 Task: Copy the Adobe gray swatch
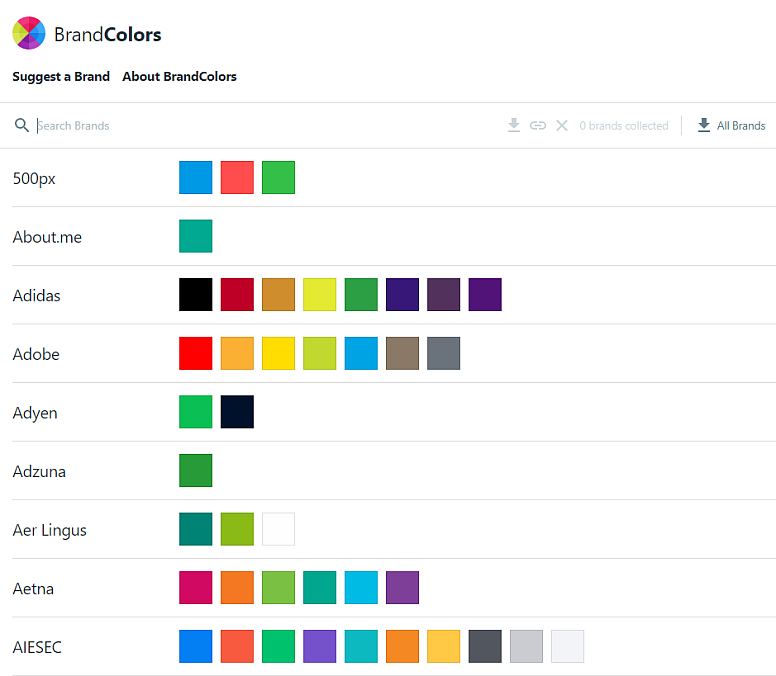(x=443, y=353)
